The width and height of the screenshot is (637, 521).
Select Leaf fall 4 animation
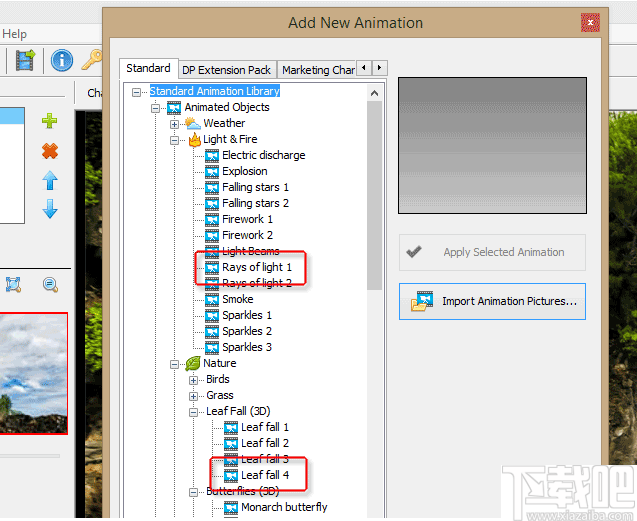pyautogui.click(x=265, y=475)
